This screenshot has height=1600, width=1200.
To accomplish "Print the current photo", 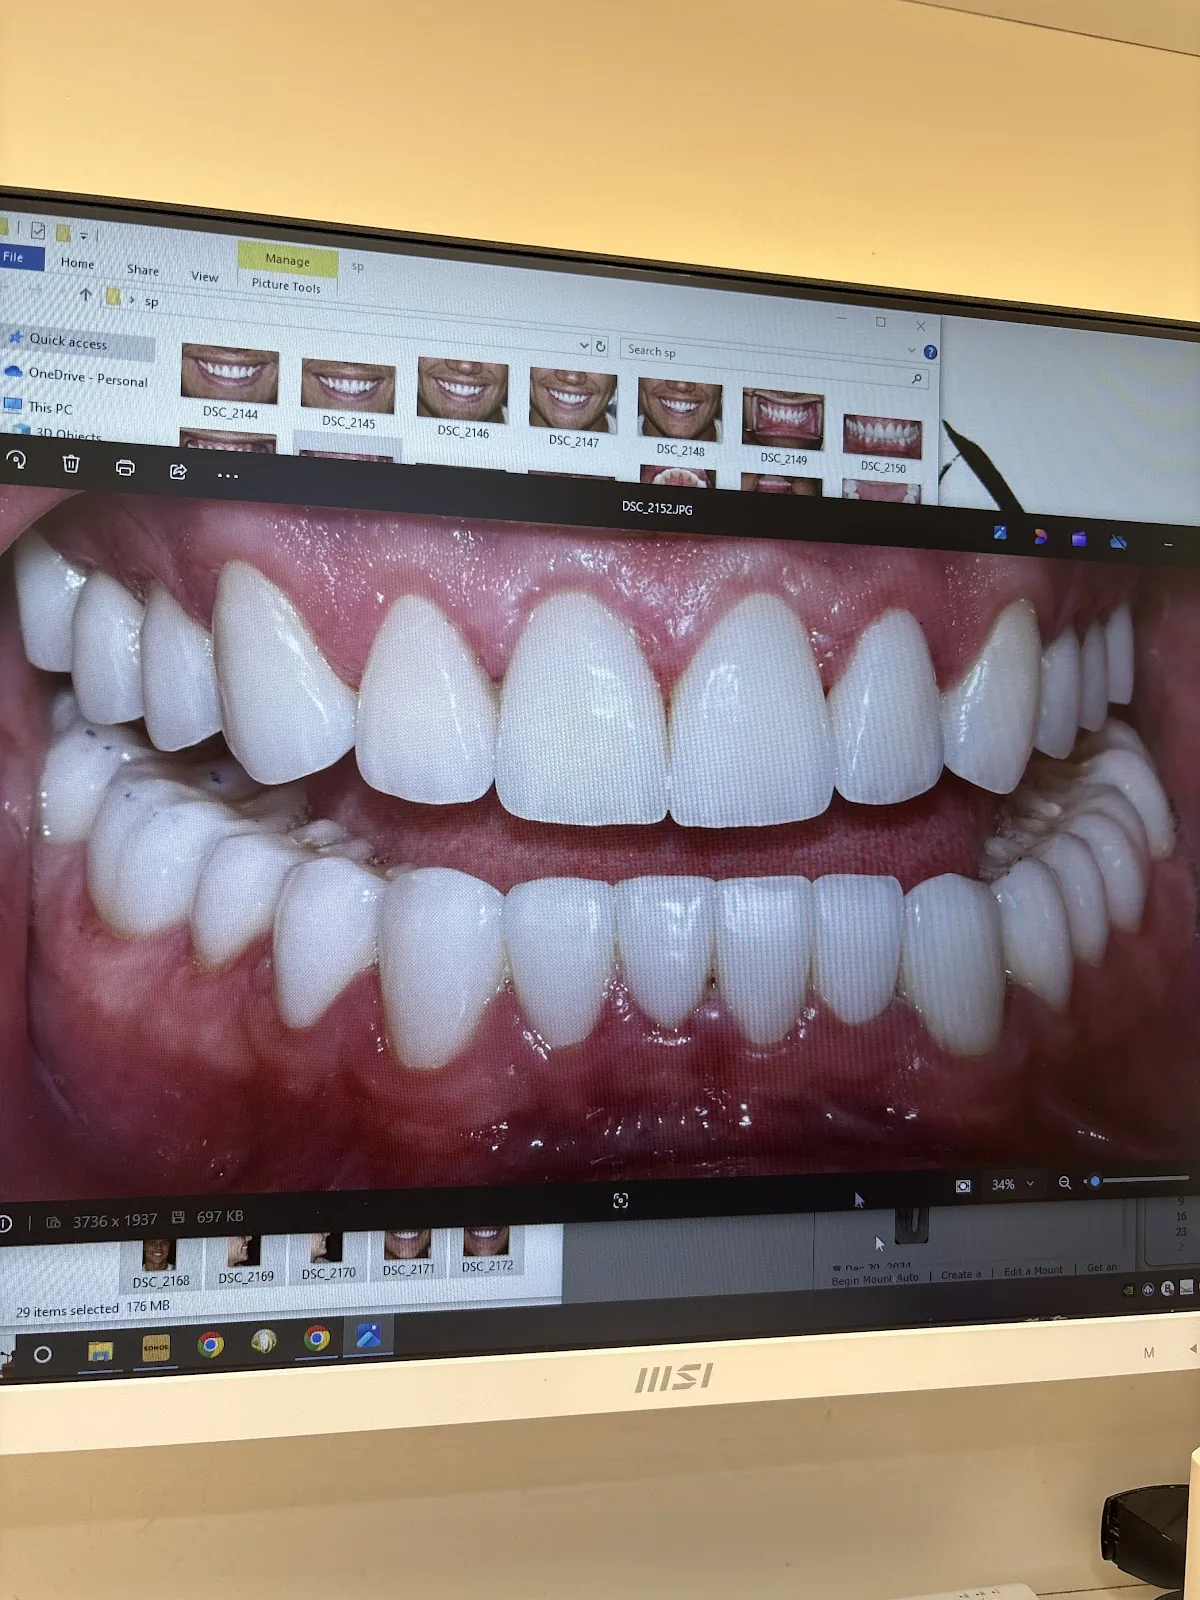I will tap(125, 468).
